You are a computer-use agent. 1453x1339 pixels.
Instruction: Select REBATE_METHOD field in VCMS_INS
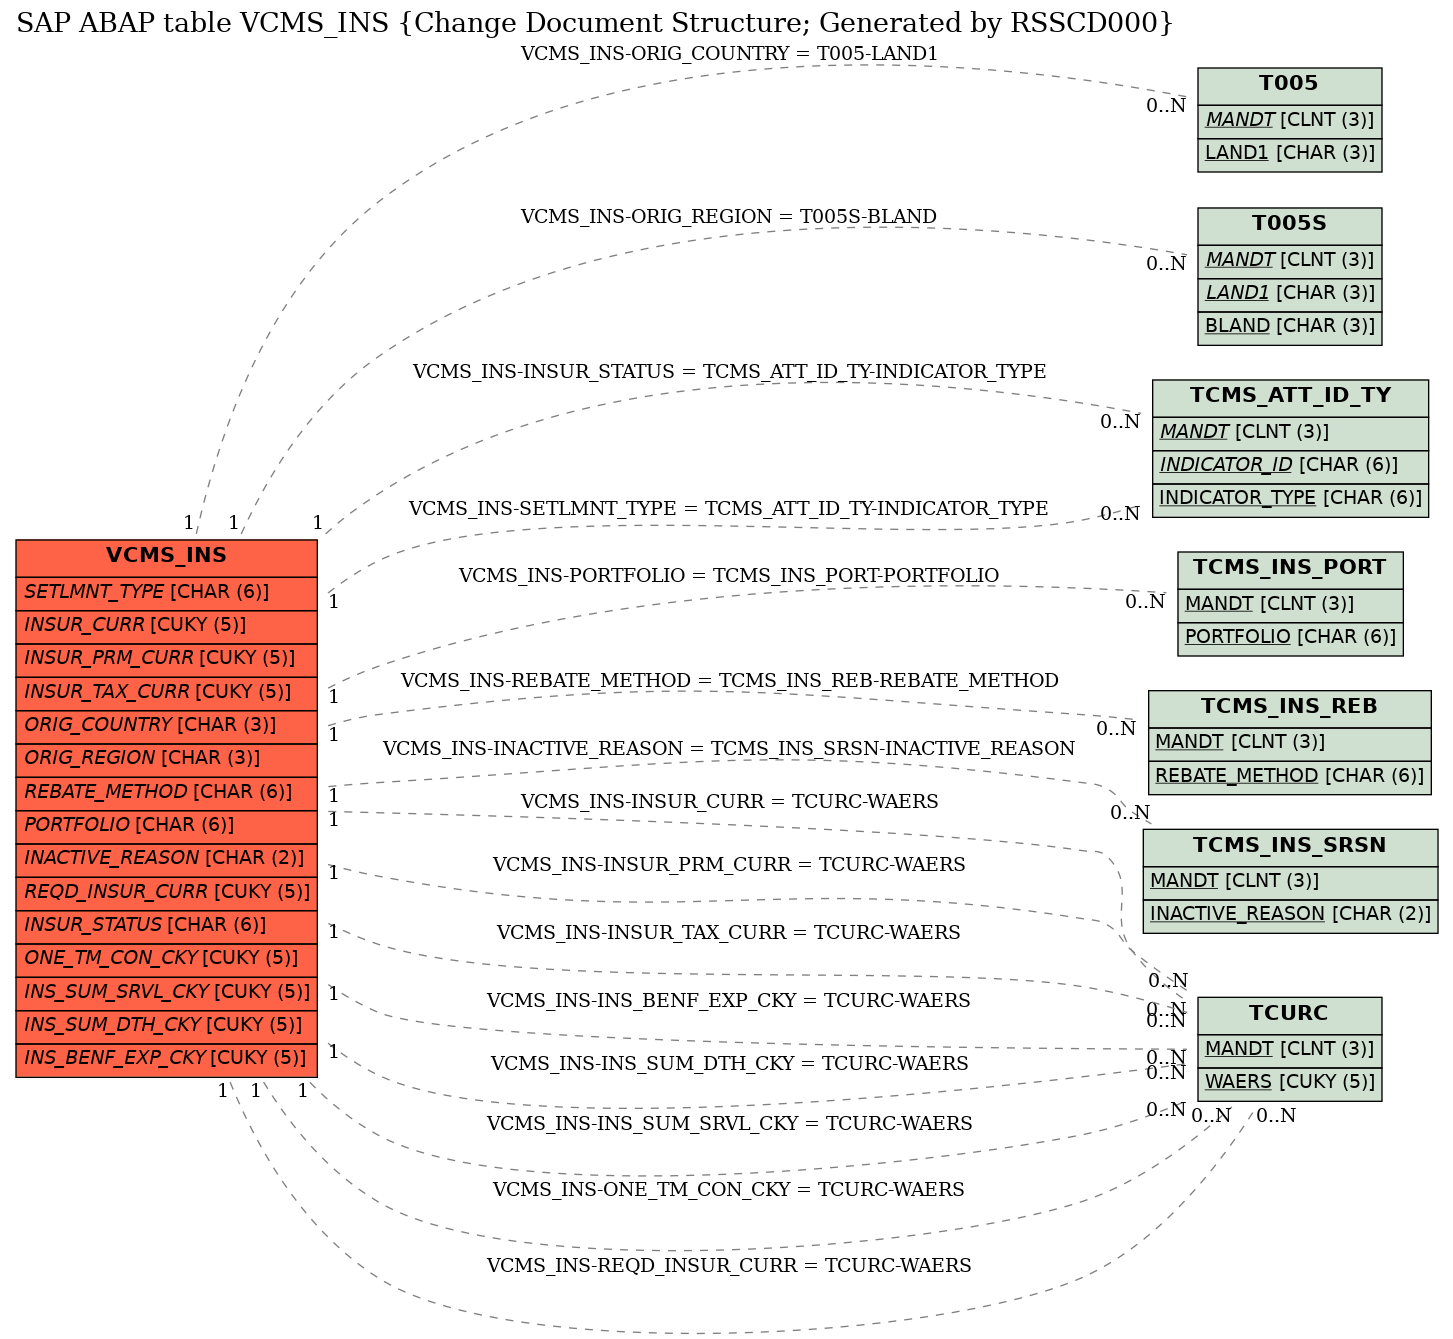pyautogui.click(x=166, y=794)
